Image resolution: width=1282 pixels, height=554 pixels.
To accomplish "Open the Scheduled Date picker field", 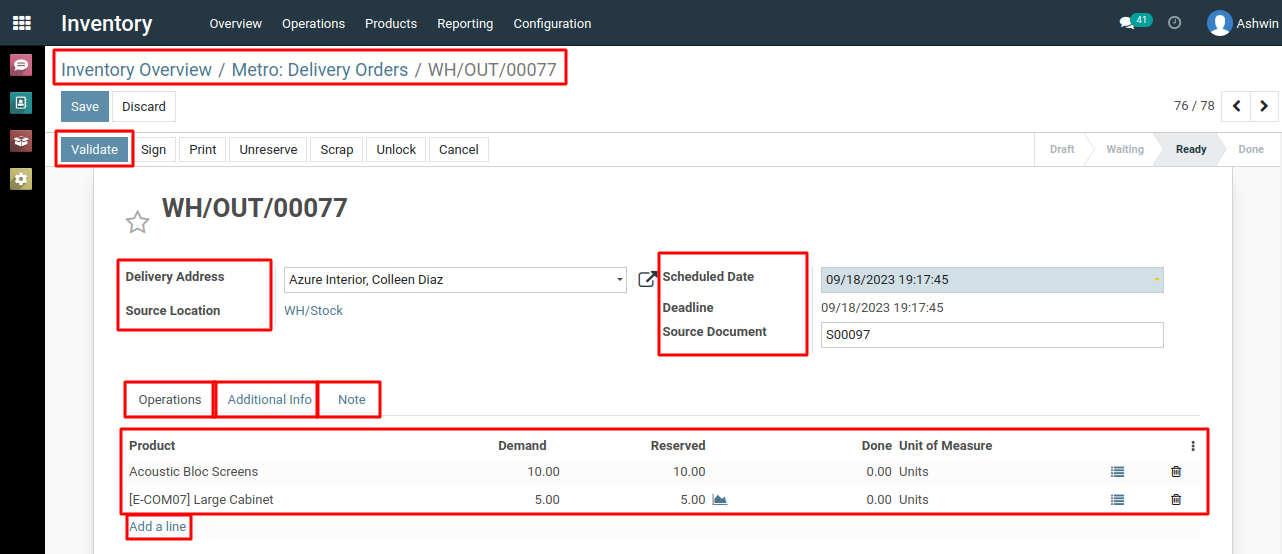I will click(992, 280).
